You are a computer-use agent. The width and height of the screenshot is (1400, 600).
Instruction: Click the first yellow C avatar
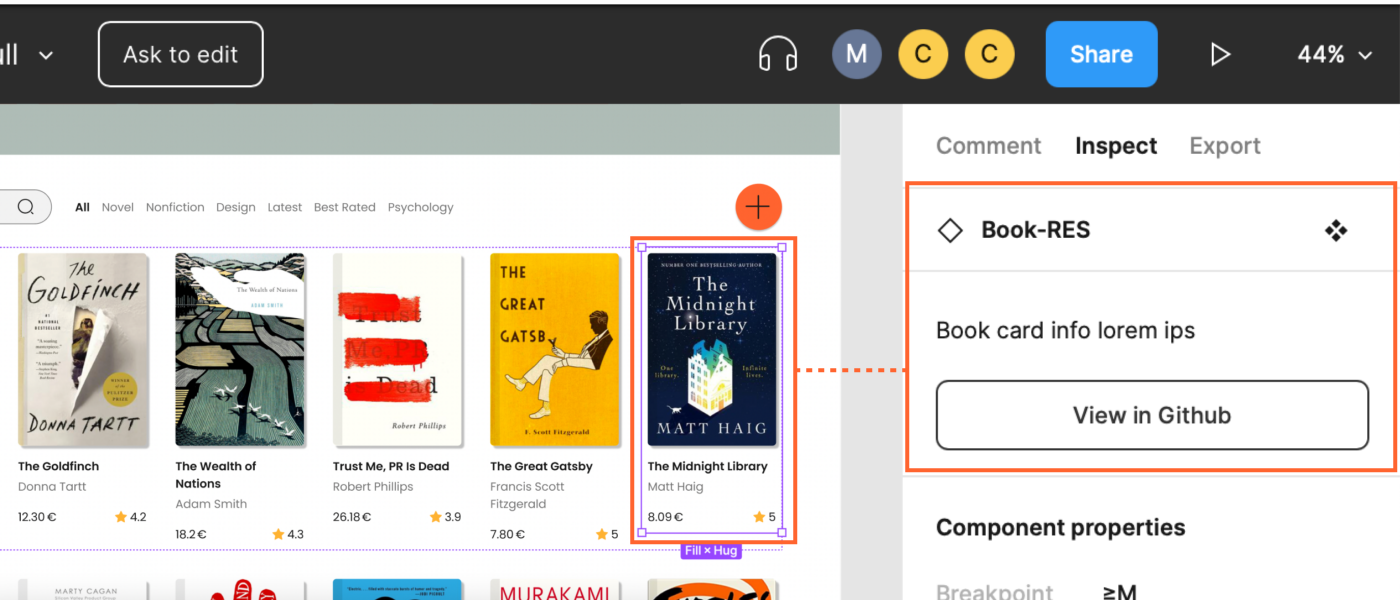pos(923,54)
